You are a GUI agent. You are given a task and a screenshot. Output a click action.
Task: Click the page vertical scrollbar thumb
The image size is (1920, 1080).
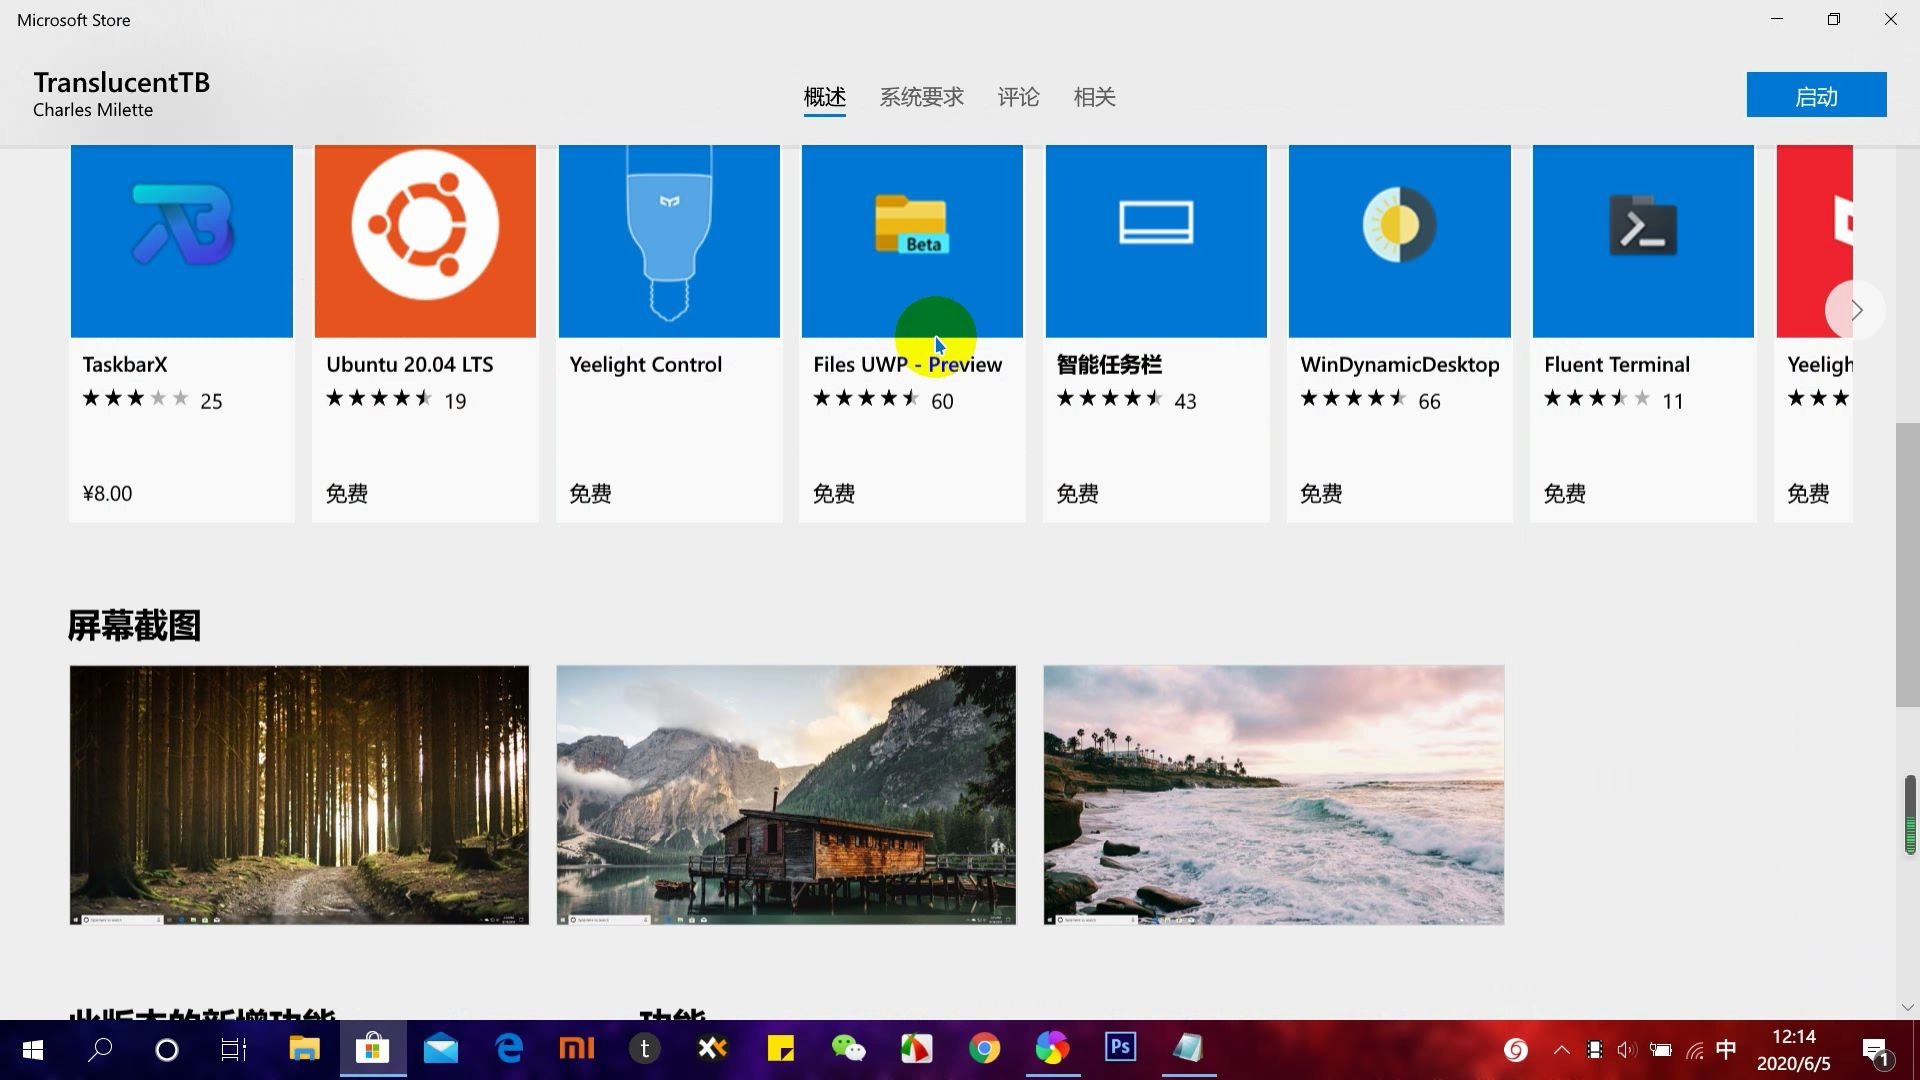(x=1907, y=565)
